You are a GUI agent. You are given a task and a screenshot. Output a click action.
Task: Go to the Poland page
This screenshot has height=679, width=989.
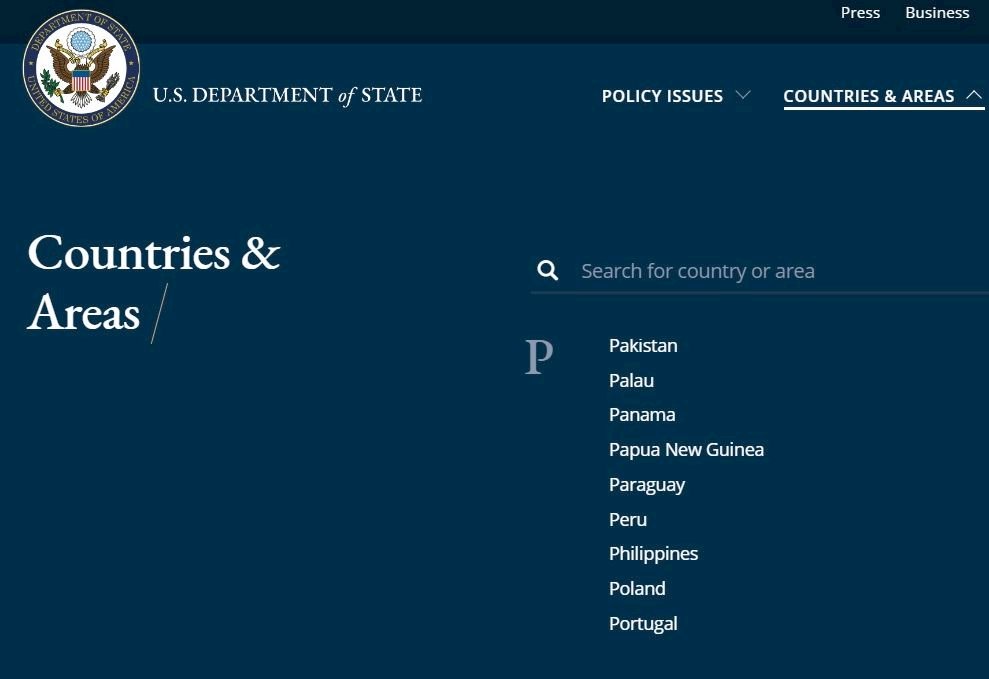point(637,588)
